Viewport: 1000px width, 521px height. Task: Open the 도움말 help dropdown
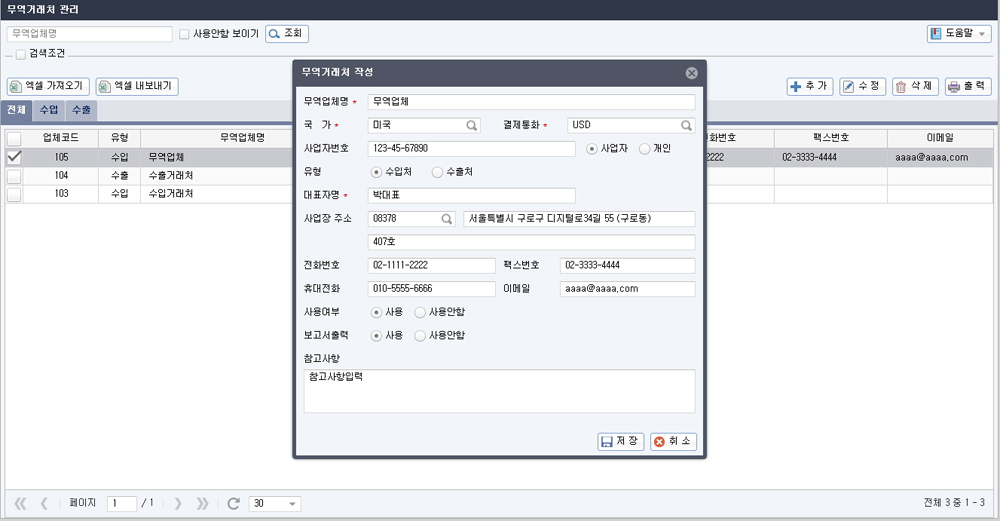[x=959, y=34]
